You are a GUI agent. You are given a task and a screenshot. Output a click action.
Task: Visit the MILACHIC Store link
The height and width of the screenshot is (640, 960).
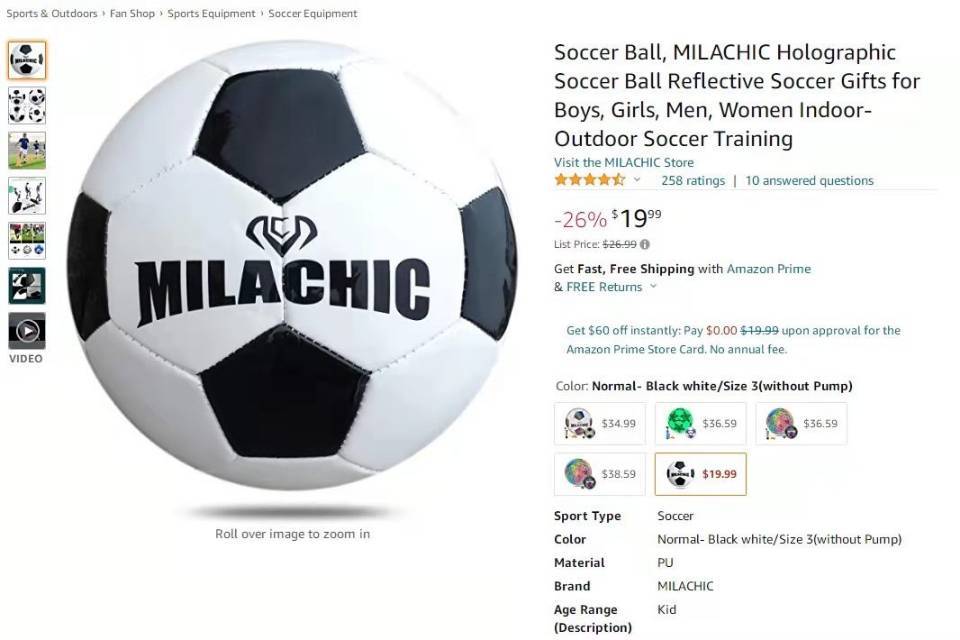pyautogui.click(x=624, y=163)
